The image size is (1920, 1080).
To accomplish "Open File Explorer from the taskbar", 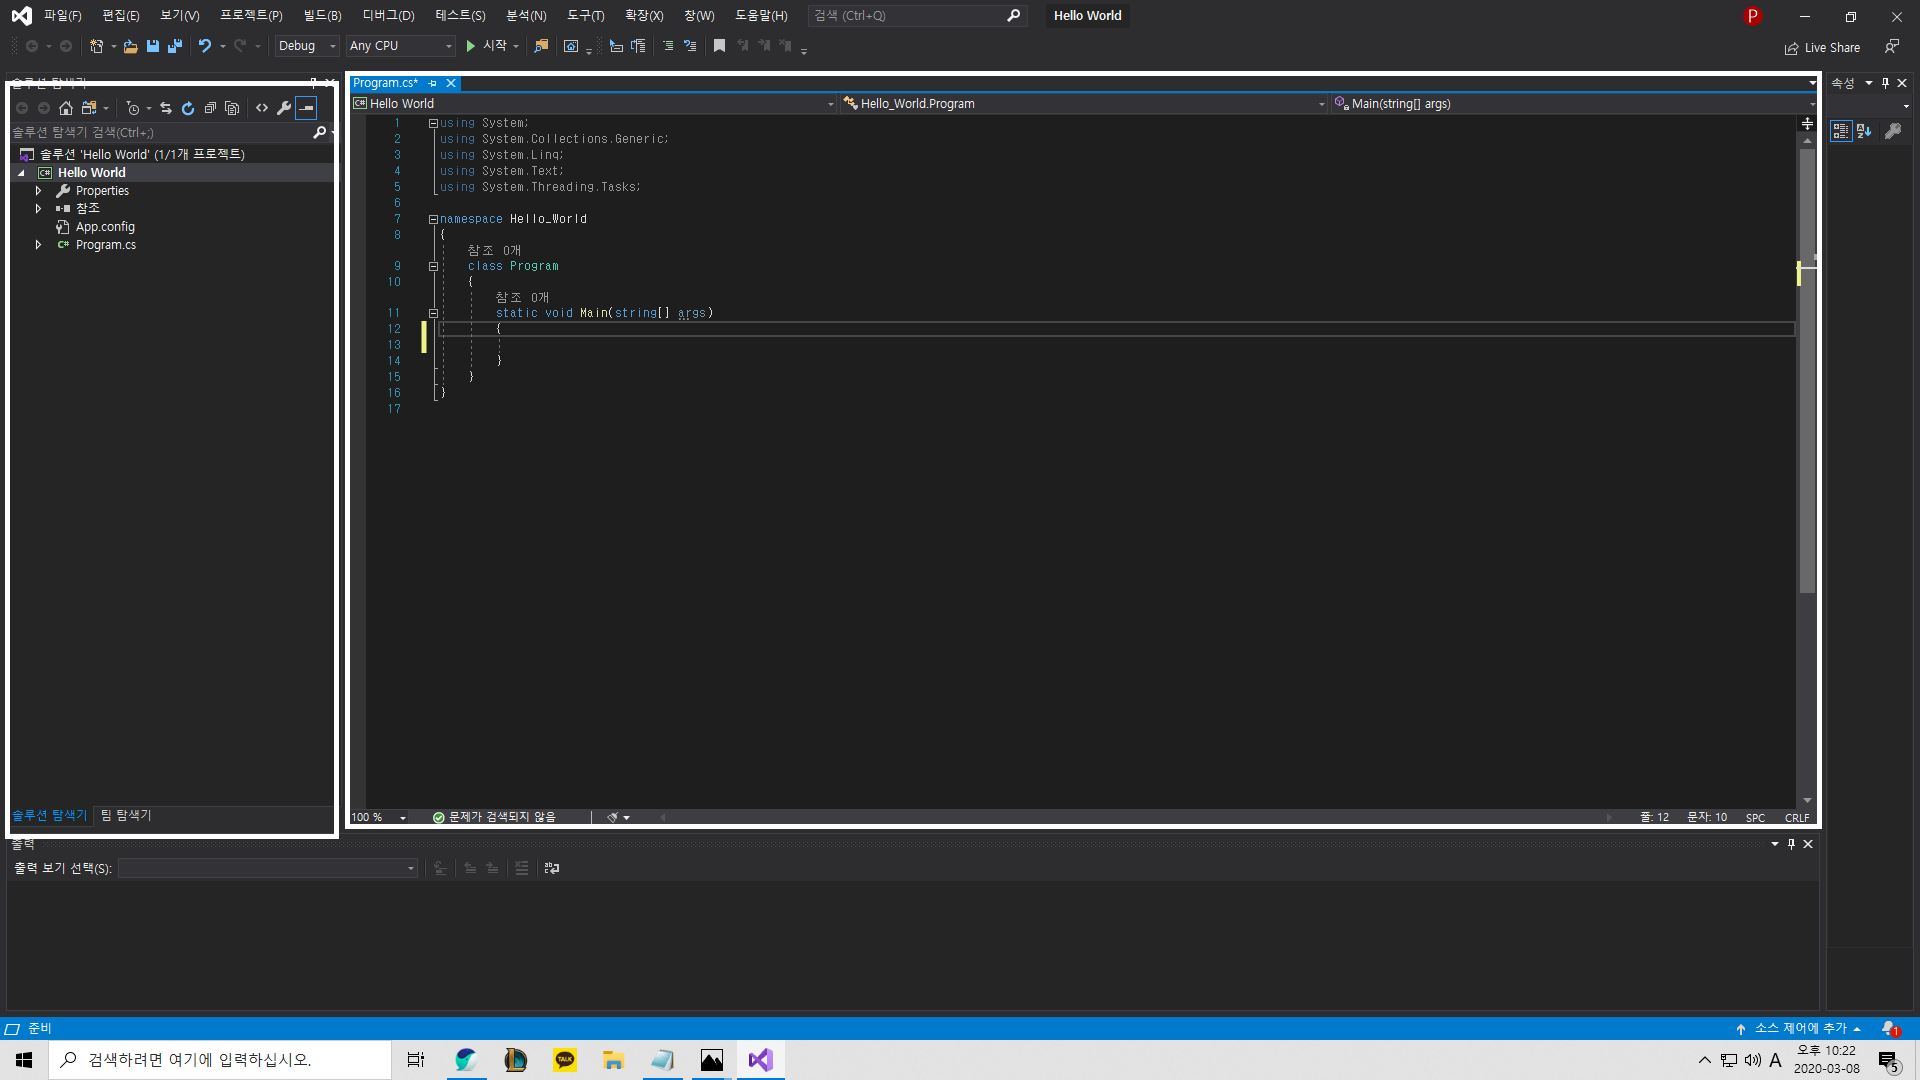I will coord(613,1060).
